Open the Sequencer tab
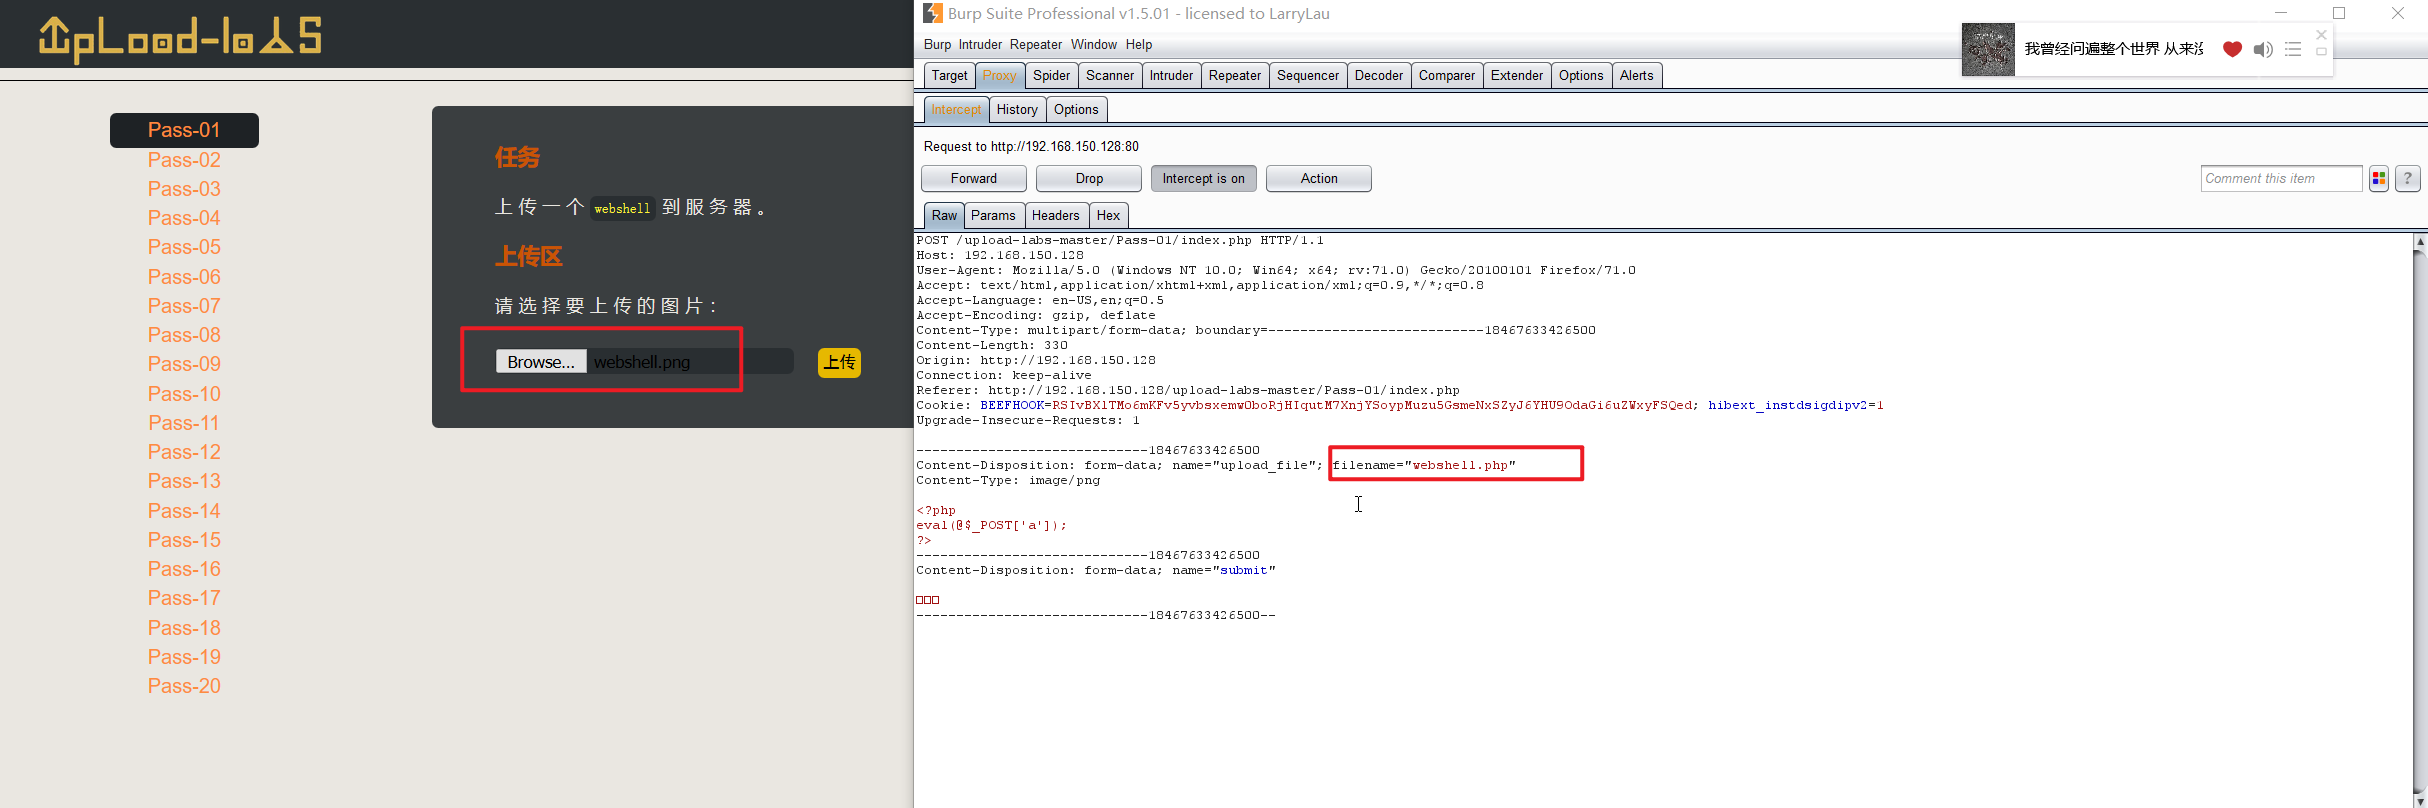 click(x=1308, y=76)
